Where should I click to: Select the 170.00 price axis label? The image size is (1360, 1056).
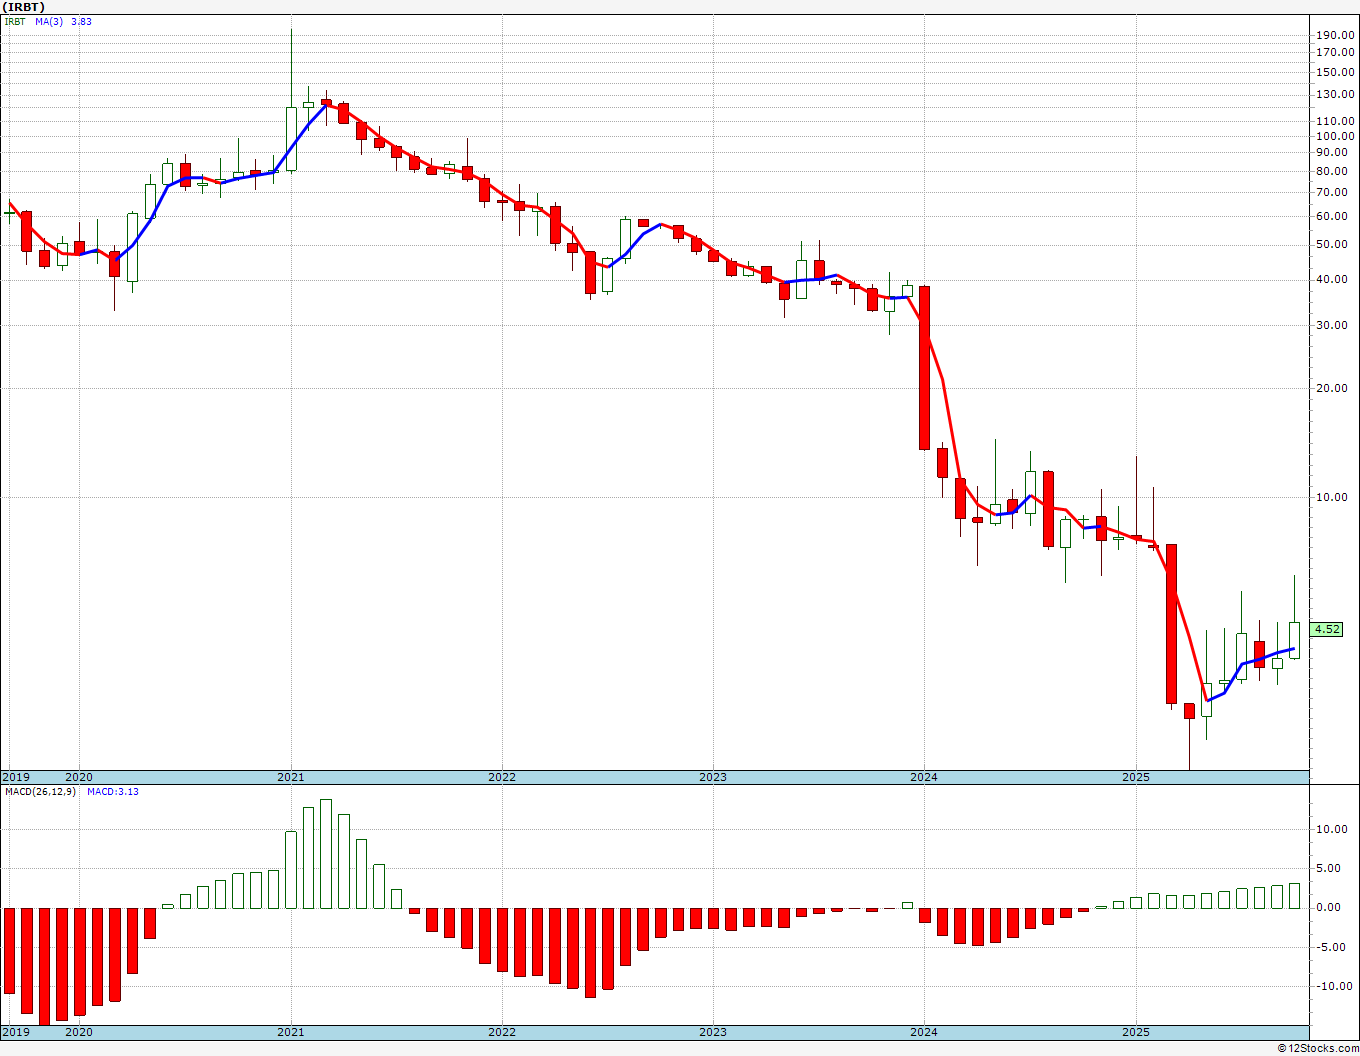(1335, 52)
